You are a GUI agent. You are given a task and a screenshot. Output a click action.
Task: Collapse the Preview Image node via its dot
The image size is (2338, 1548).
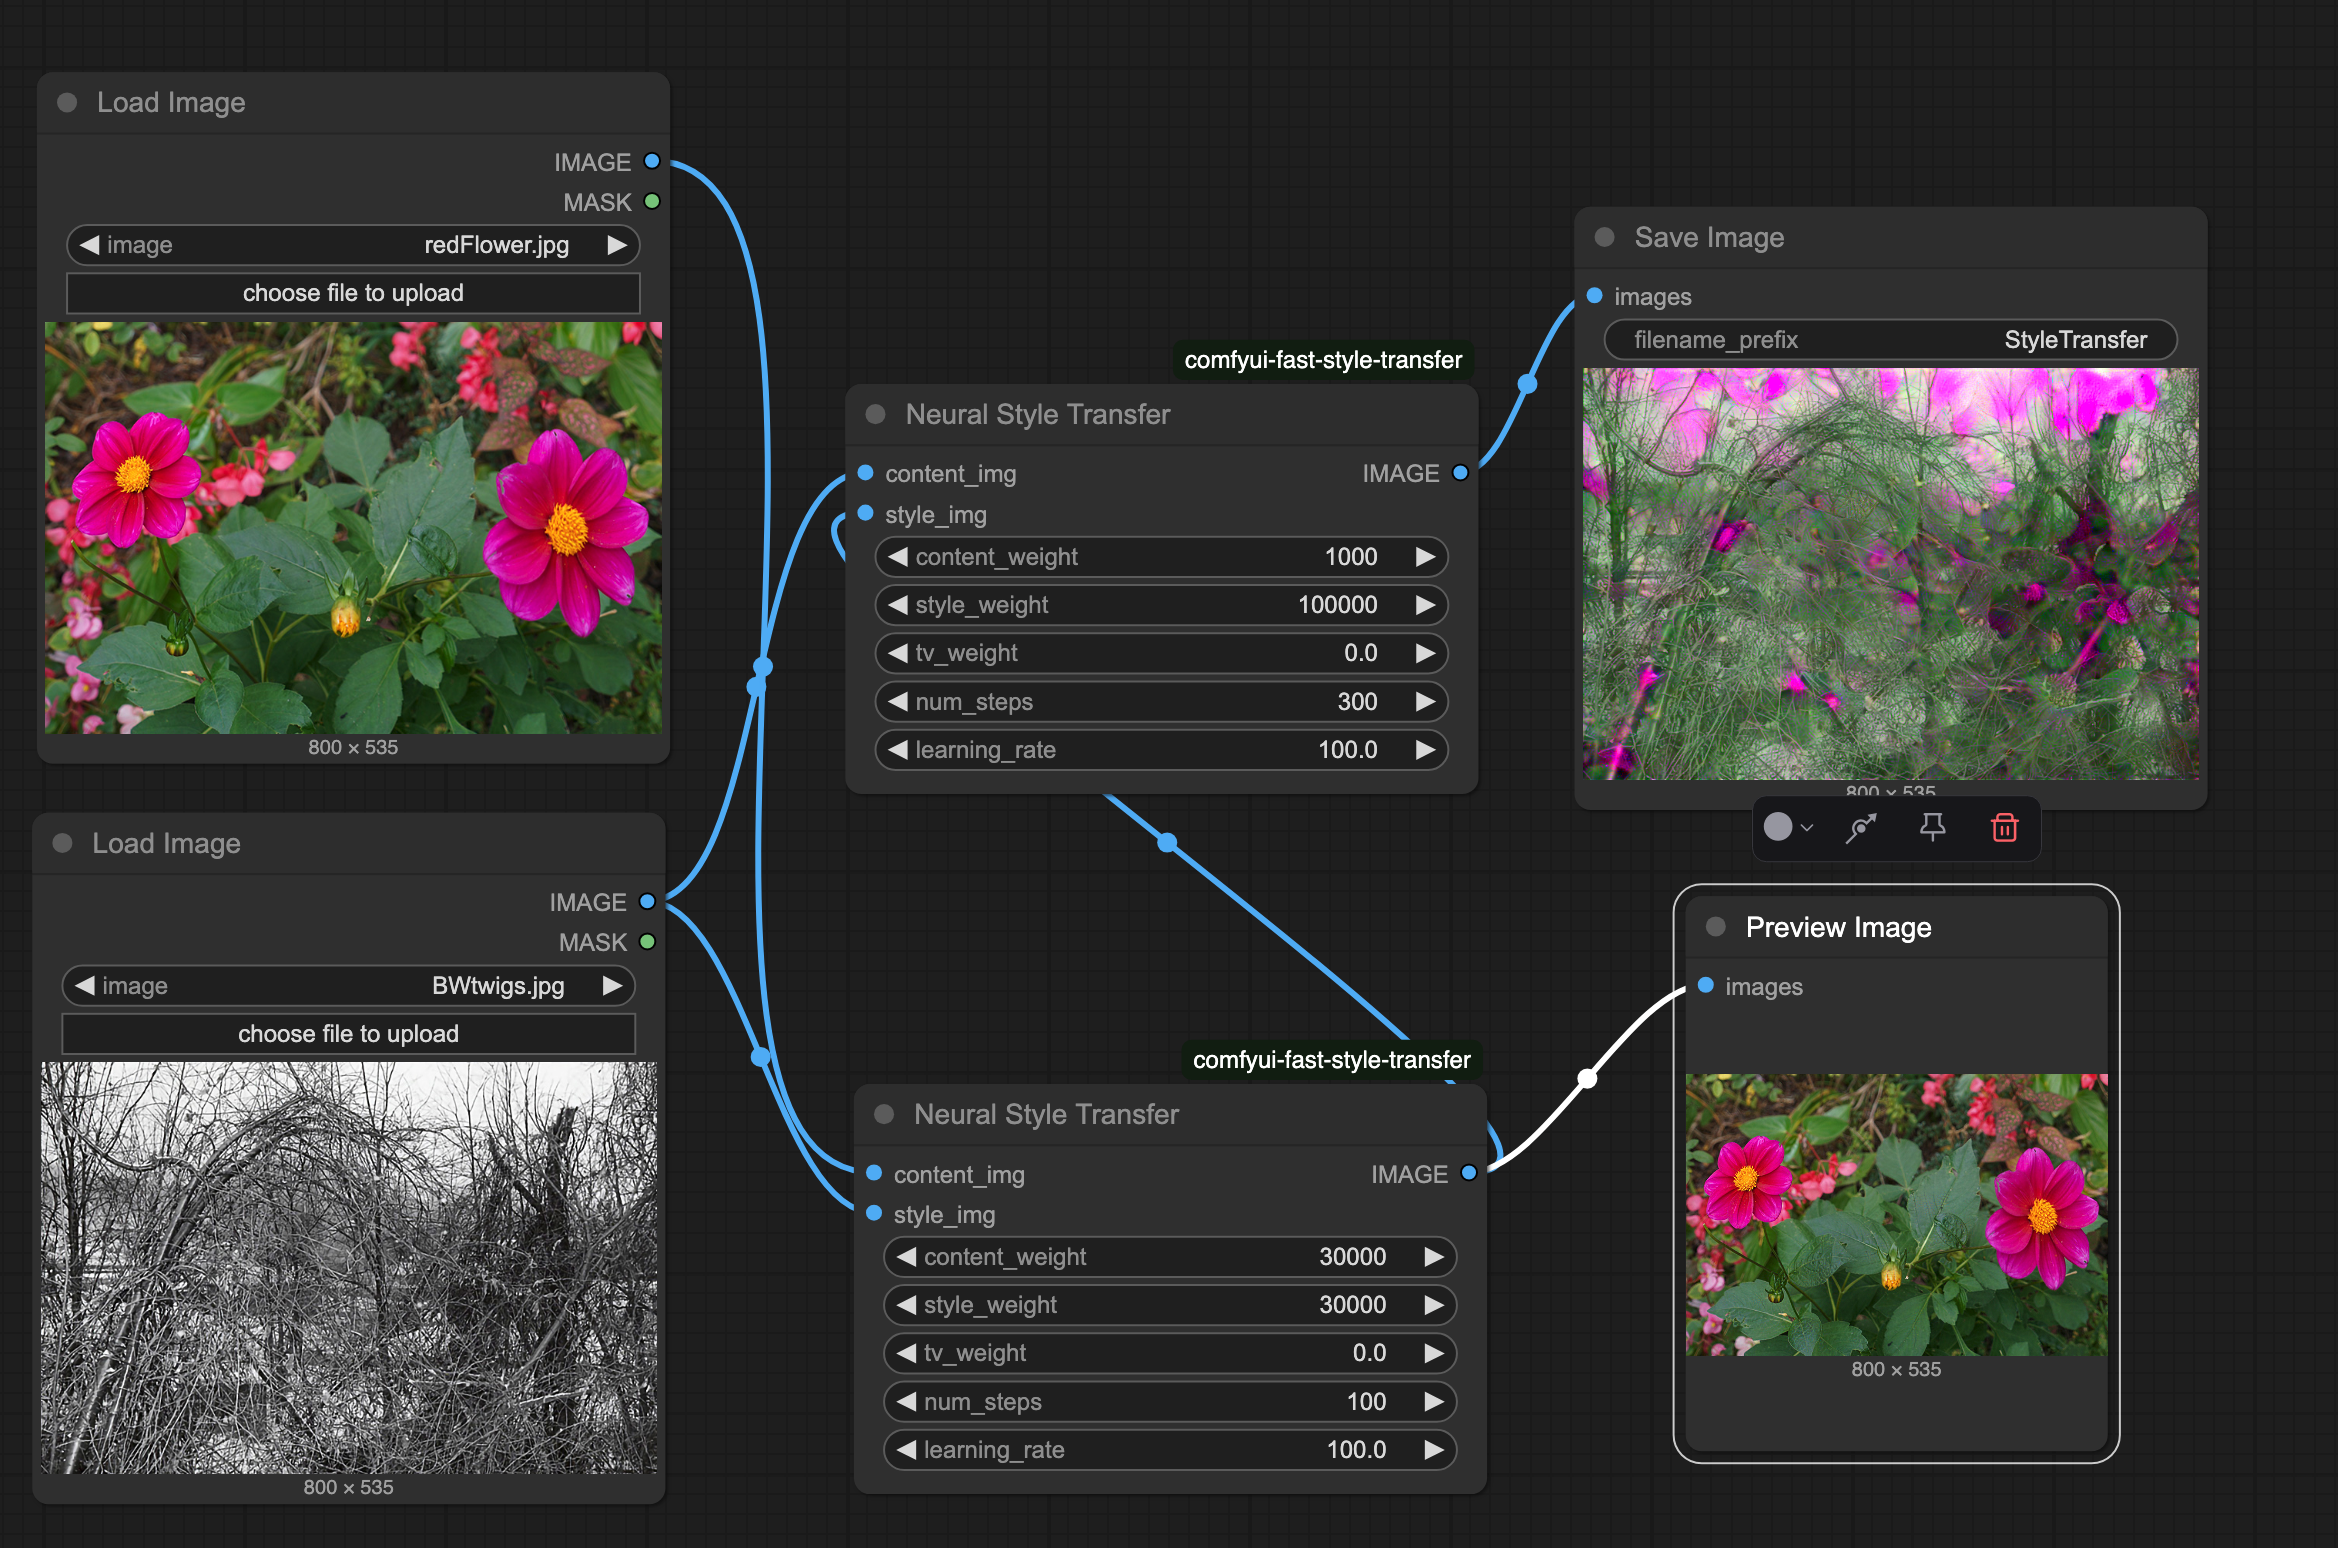(x=1716, y=927)
